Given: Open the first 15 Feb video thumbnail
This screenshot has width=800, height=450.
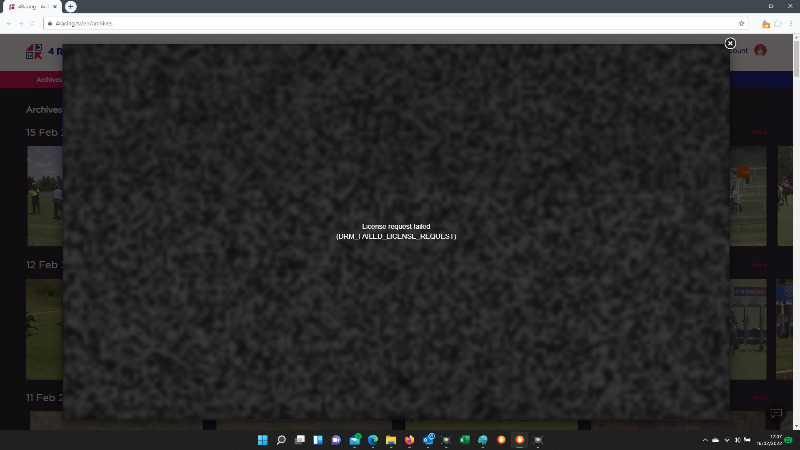Looking at the screenshot, I should click(44, 196).
